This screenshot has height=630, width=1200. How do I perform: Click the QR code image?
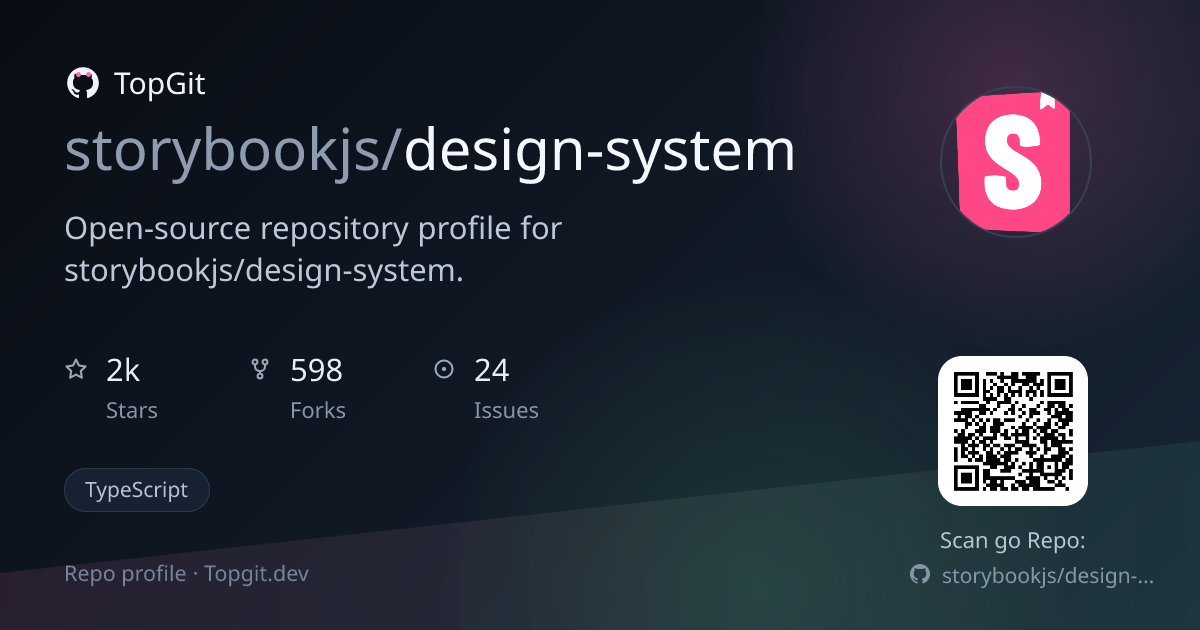pyautogui.click(x=1013, y=431)
